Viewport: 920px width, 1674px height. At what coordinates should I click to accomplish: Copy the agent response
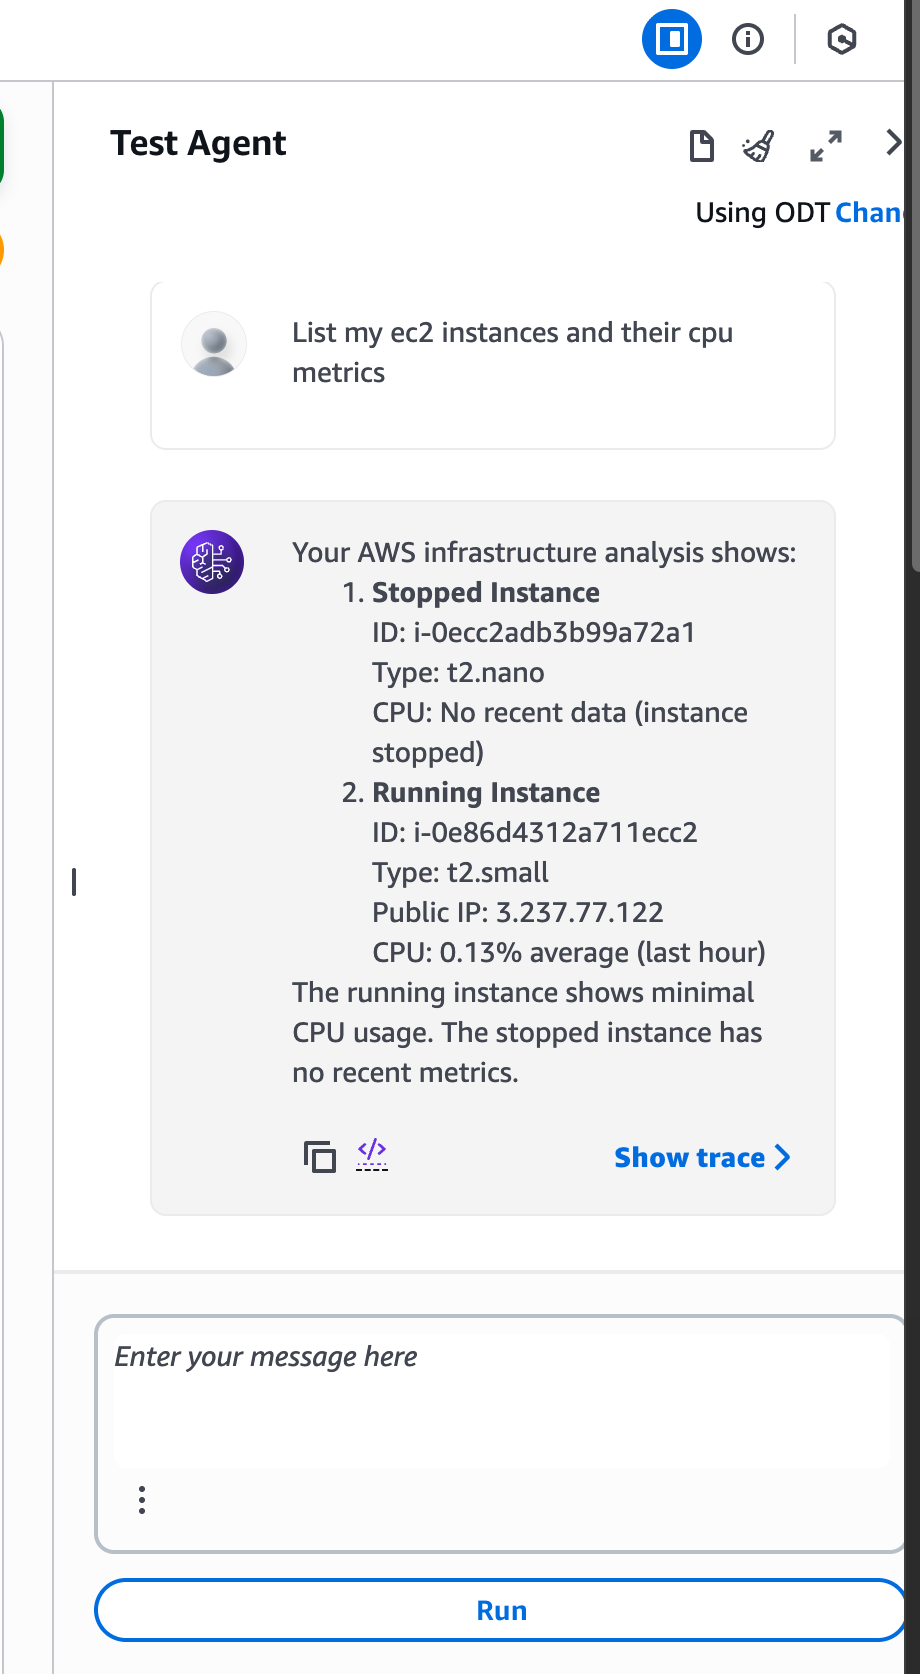(x=320, y=1157)
